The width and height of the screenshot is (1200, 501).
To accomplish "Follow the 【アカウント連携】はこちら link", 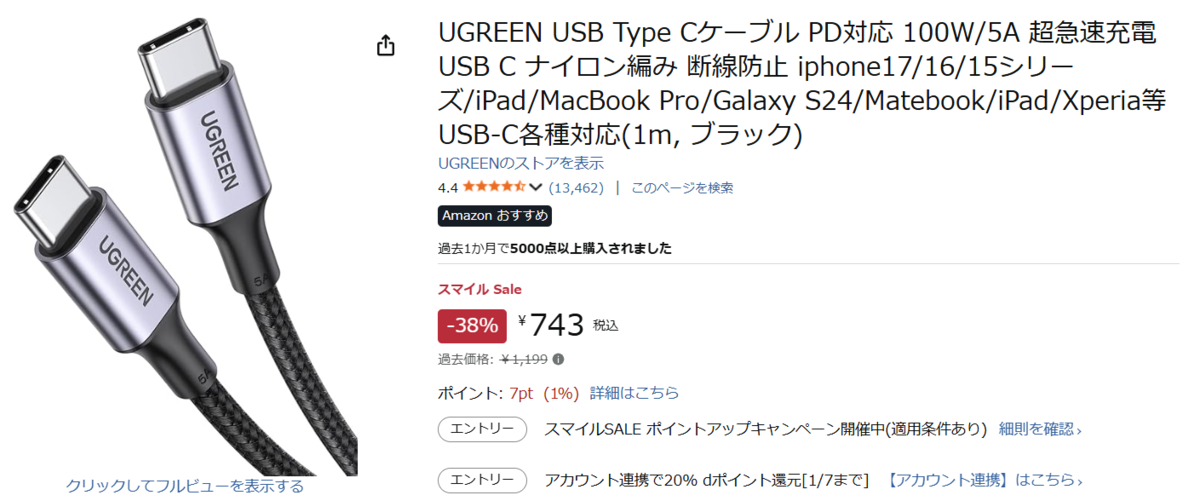I will point(984,480).
